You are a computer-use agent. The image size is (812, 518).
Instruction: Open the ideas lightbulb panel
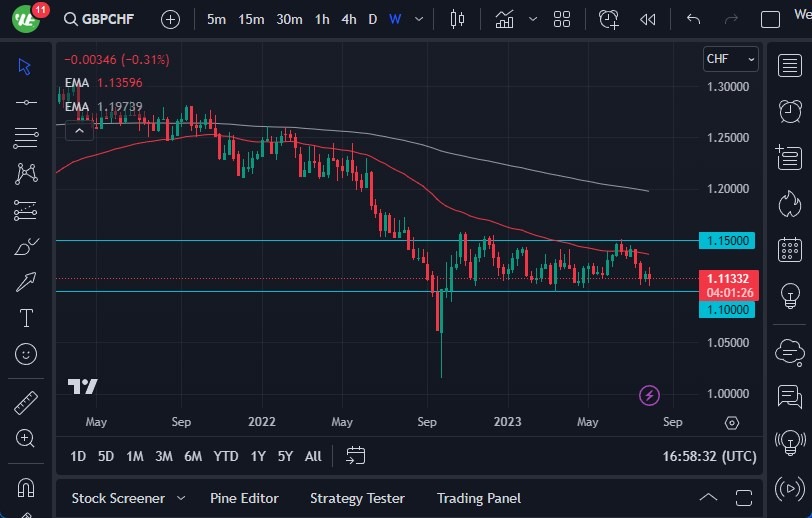click(790, 296)
